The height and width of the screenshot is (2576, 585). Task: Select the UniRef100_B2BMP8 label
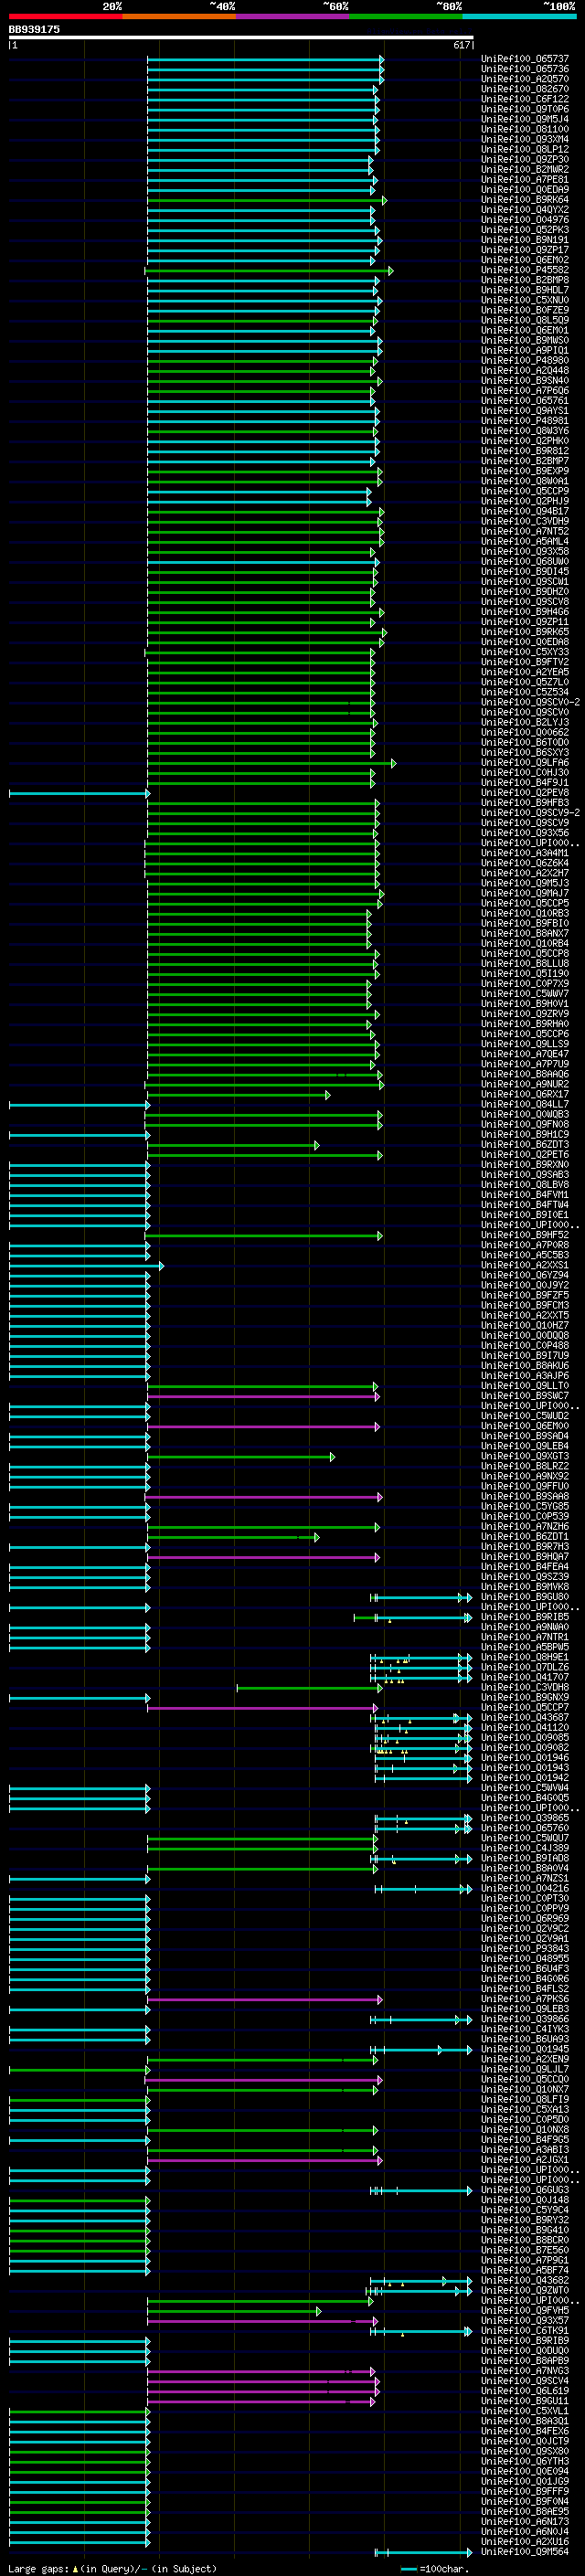click(524, 280)
